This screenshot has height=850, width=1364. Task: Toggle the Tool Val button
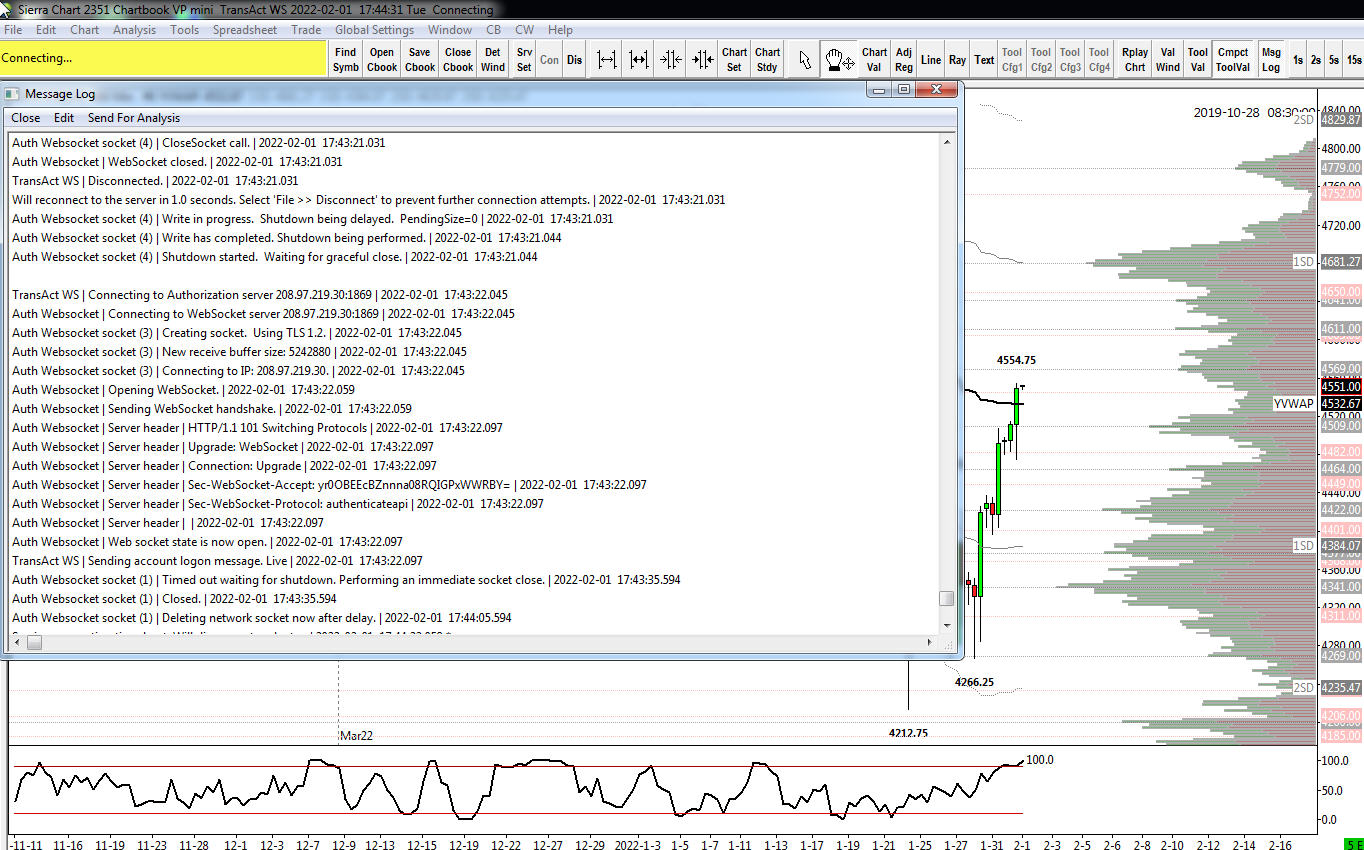(x=1198, y=60)
